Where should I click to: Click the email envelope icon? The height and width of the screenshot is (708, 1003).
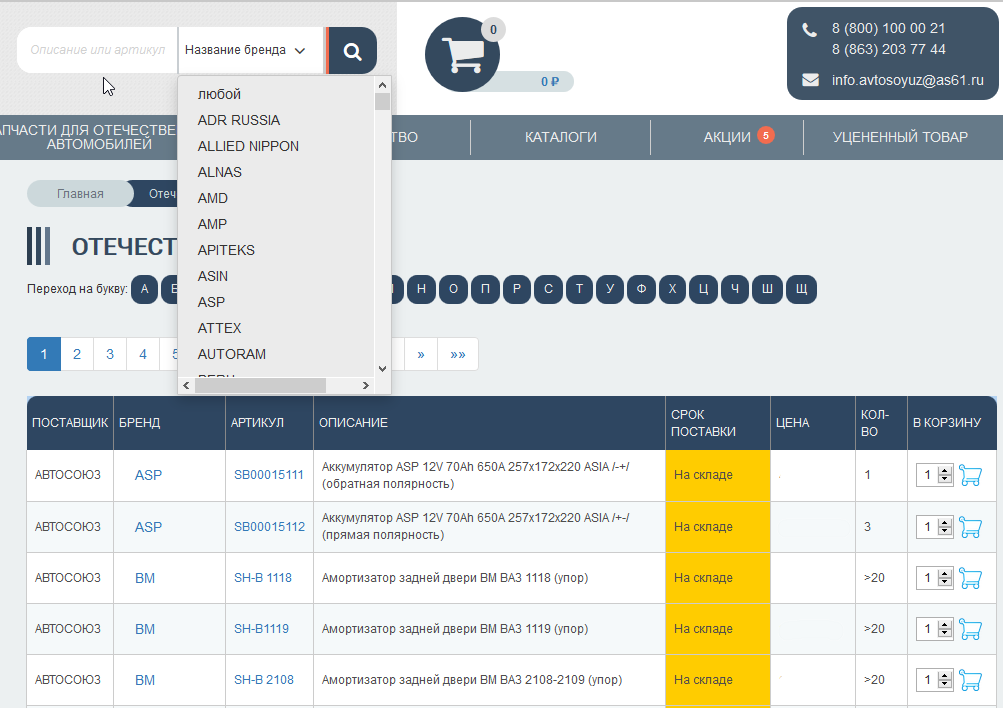810,80
